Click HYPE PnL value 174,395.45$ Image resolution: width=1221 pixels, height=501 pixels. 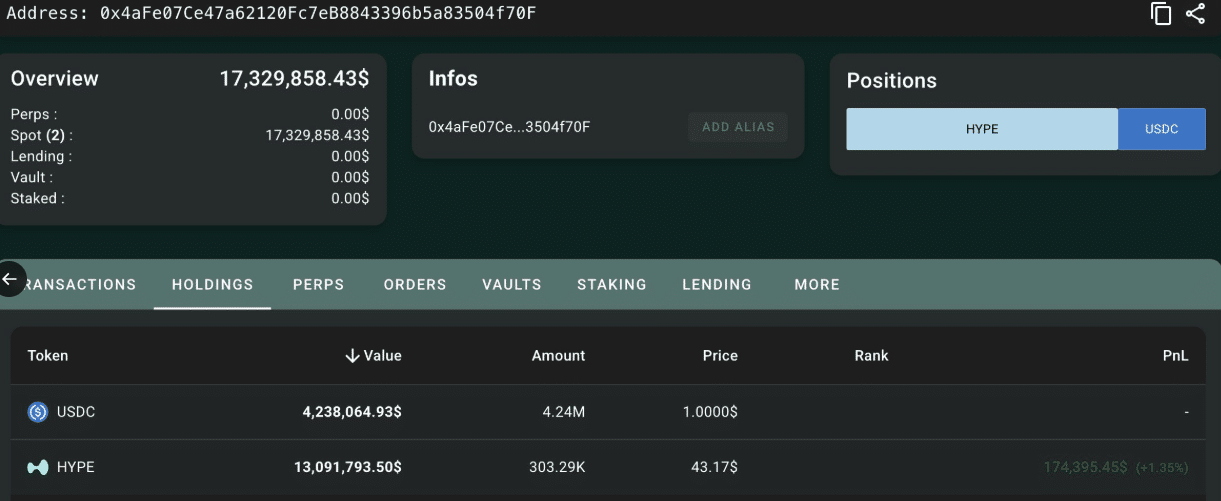[1085, 467]
